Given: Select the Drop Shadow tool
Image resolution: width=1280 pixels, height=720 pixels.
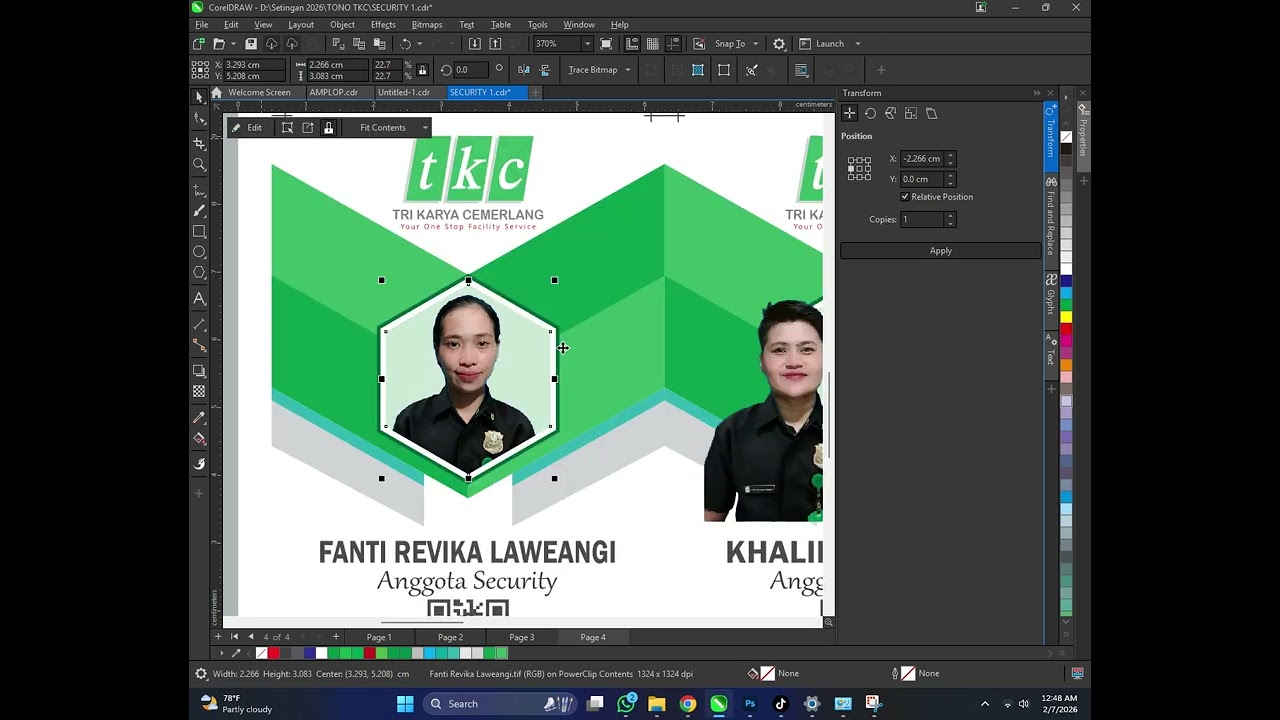Looking at the screenshot, I should click(x=199, y=371).
